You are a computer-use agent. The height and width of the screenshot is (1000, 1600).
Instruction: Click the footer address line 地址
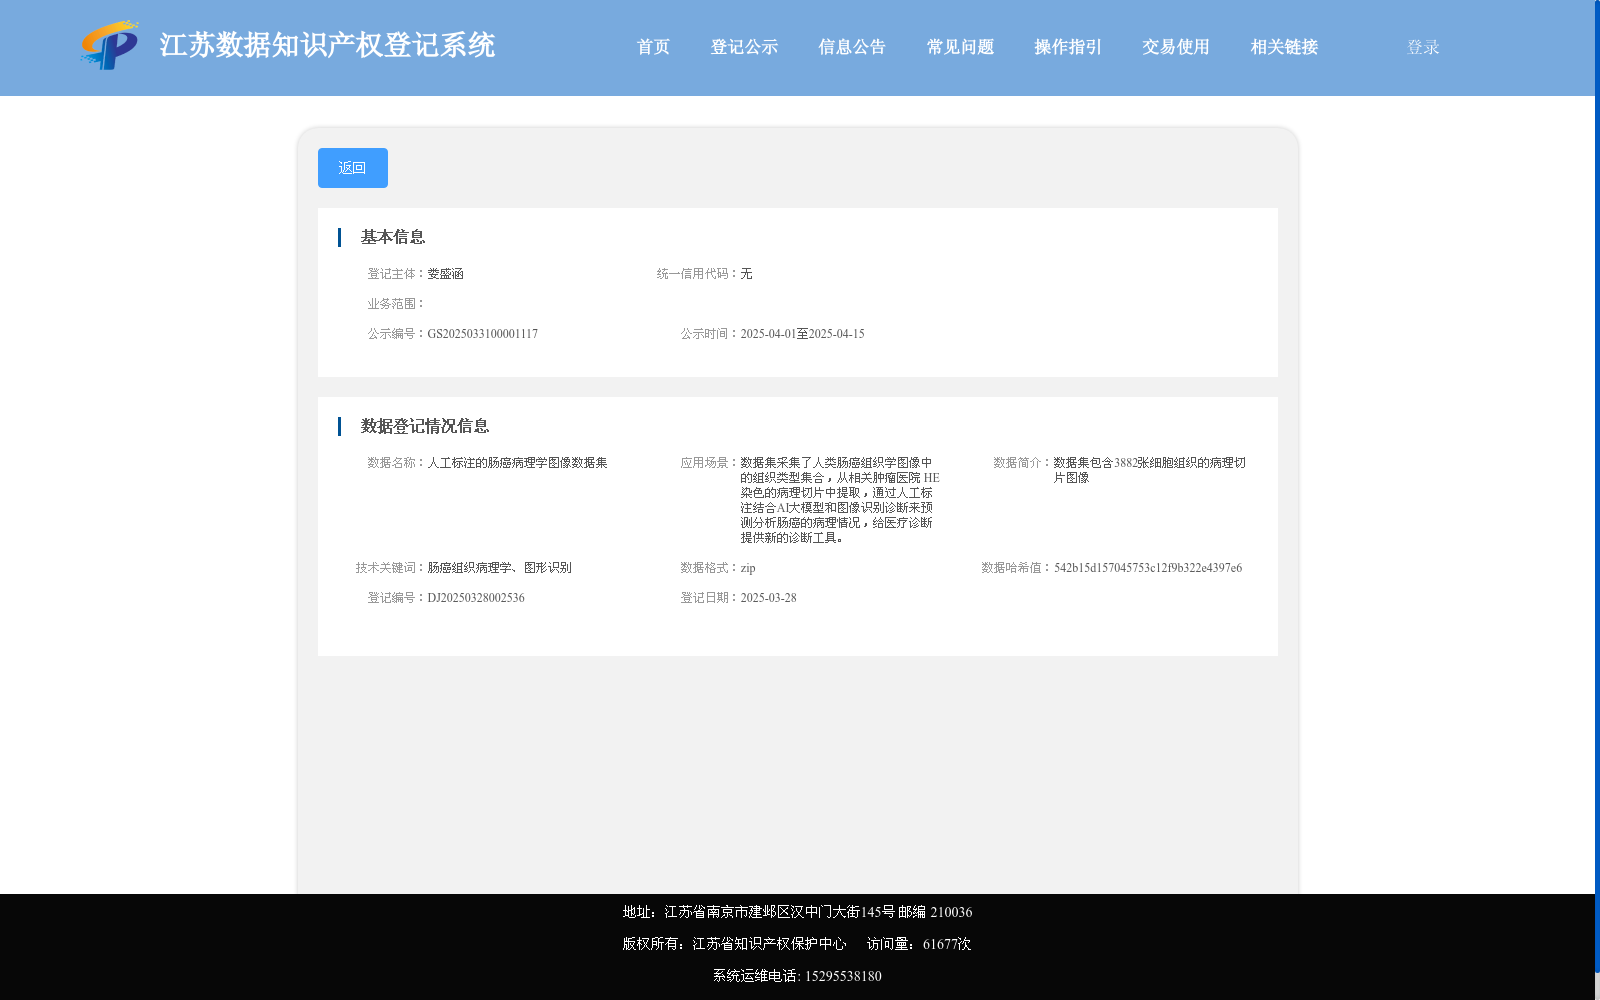coord(797,912)
